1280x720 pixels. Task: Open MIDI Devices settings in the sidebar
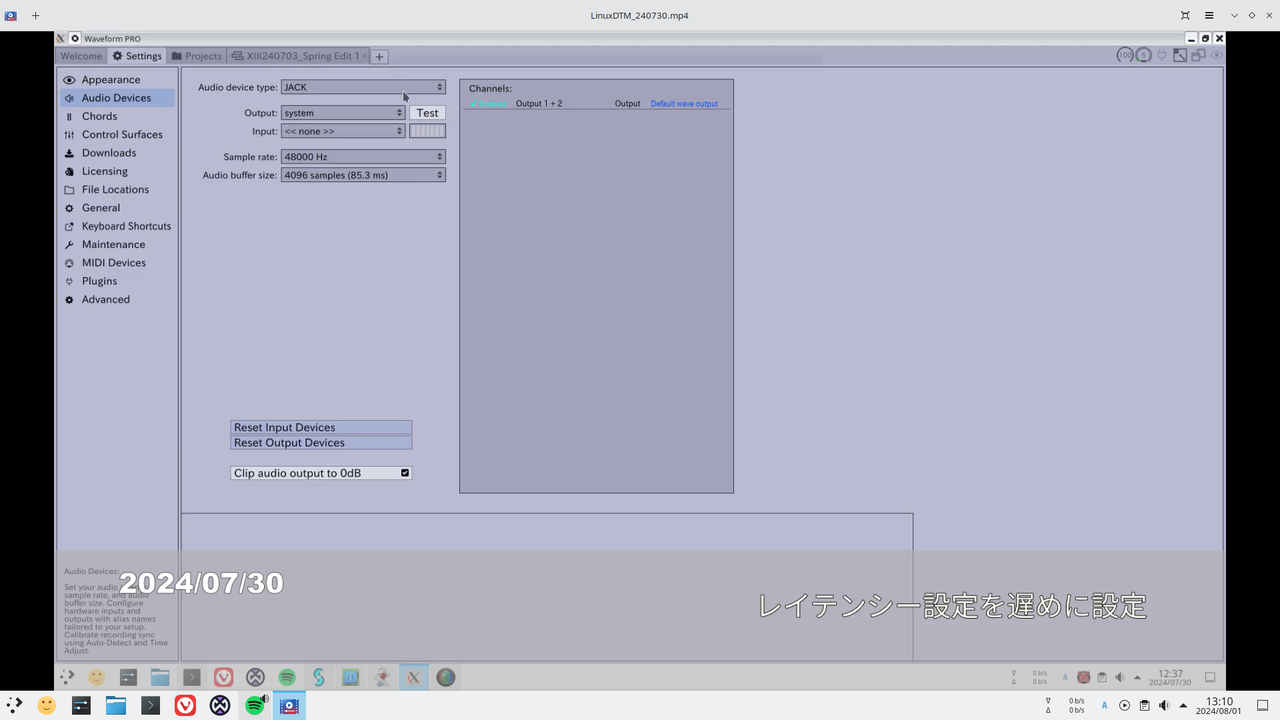pyautogui.click(x=113, y=262)
